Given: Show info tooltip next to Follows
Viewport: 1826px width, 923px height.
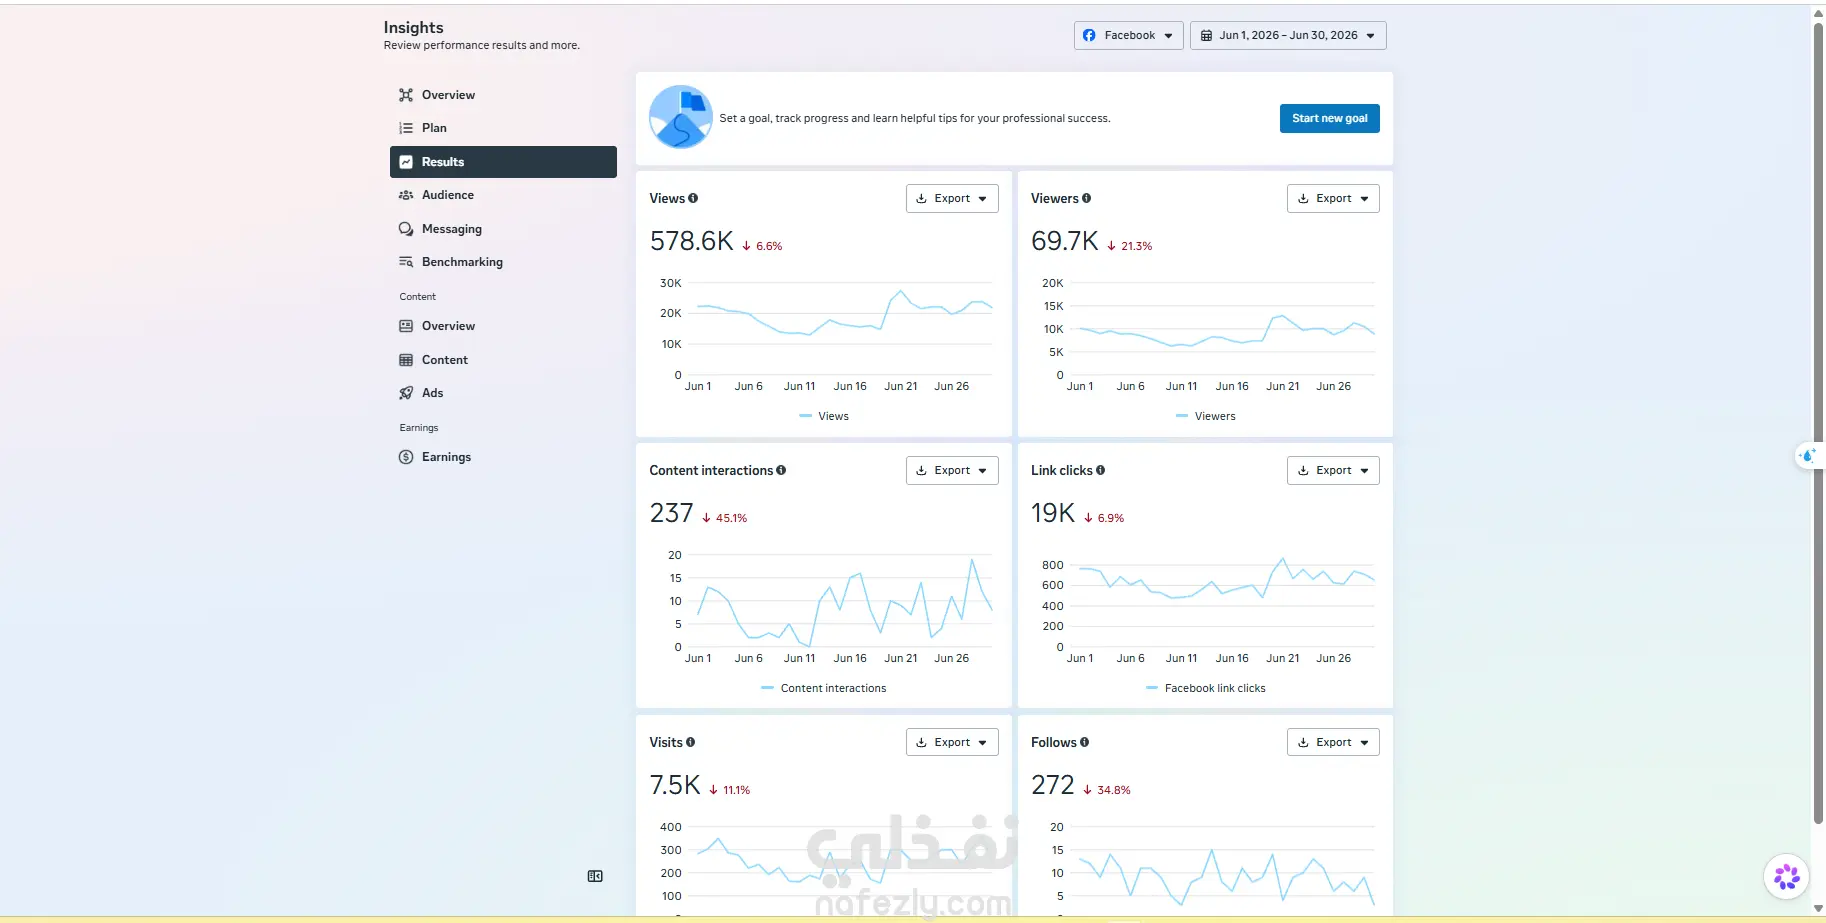Looking at the screenshot, I should 1084,742.
